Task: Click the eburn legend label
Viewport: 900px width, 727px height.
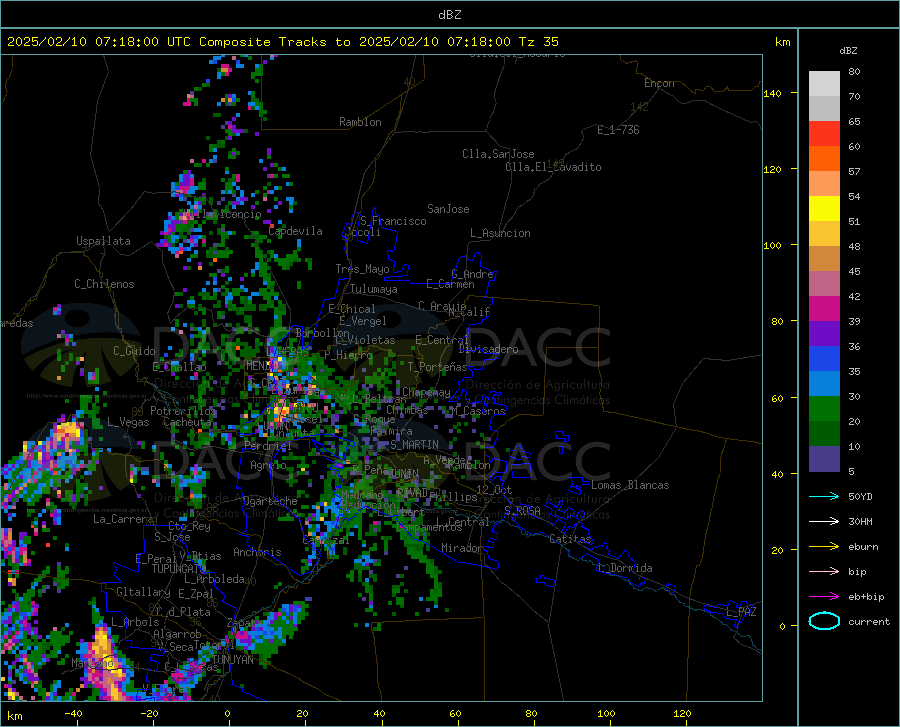Action: click(x=863, y=547)
